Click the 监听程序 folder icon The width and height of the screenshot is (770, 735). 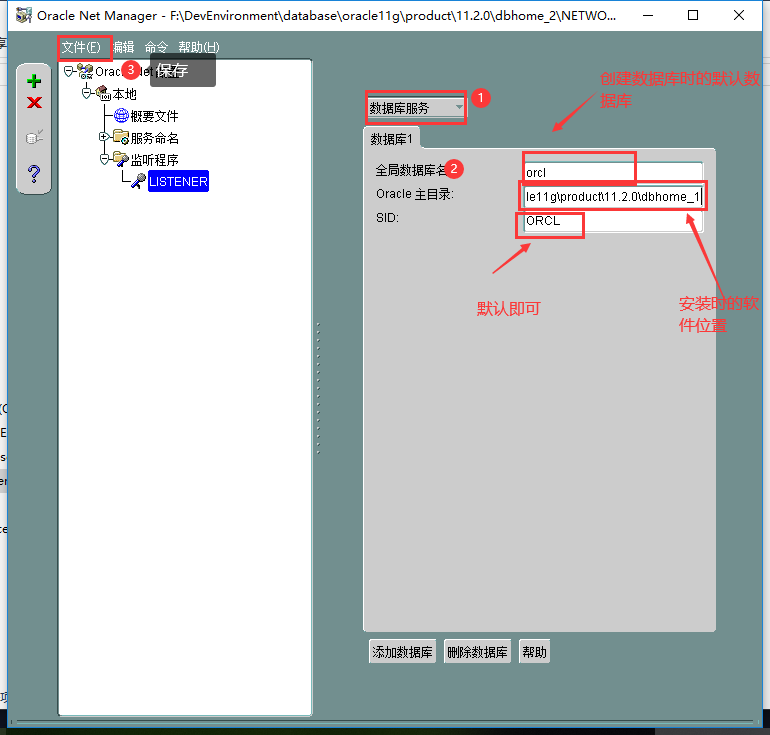121,159
